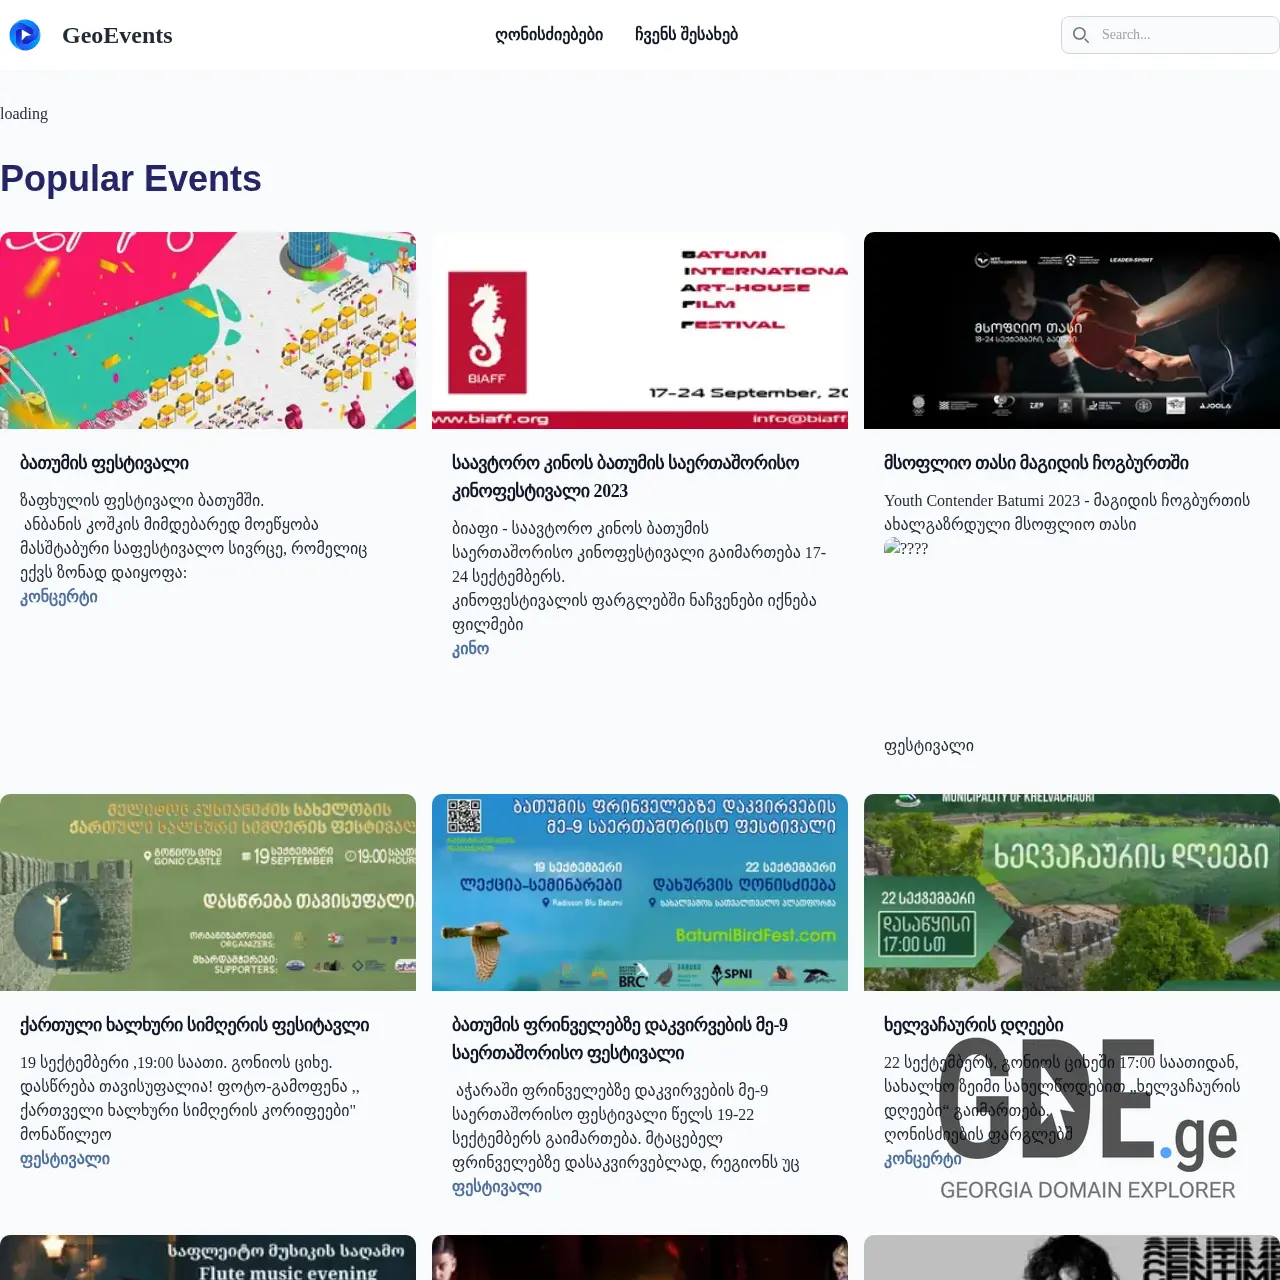1280x1280 pixels.
Task: Open the Flute music evening thumbnail
Action: (x=208, y=1258)
